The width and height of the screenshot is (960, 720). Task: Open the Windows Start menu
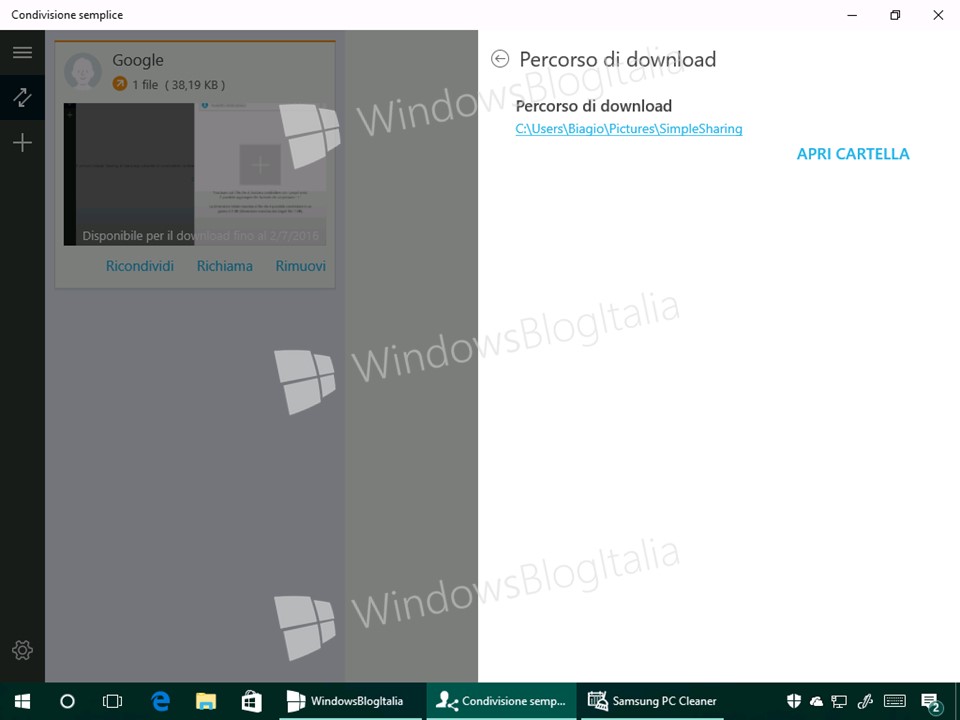[23, 701]
